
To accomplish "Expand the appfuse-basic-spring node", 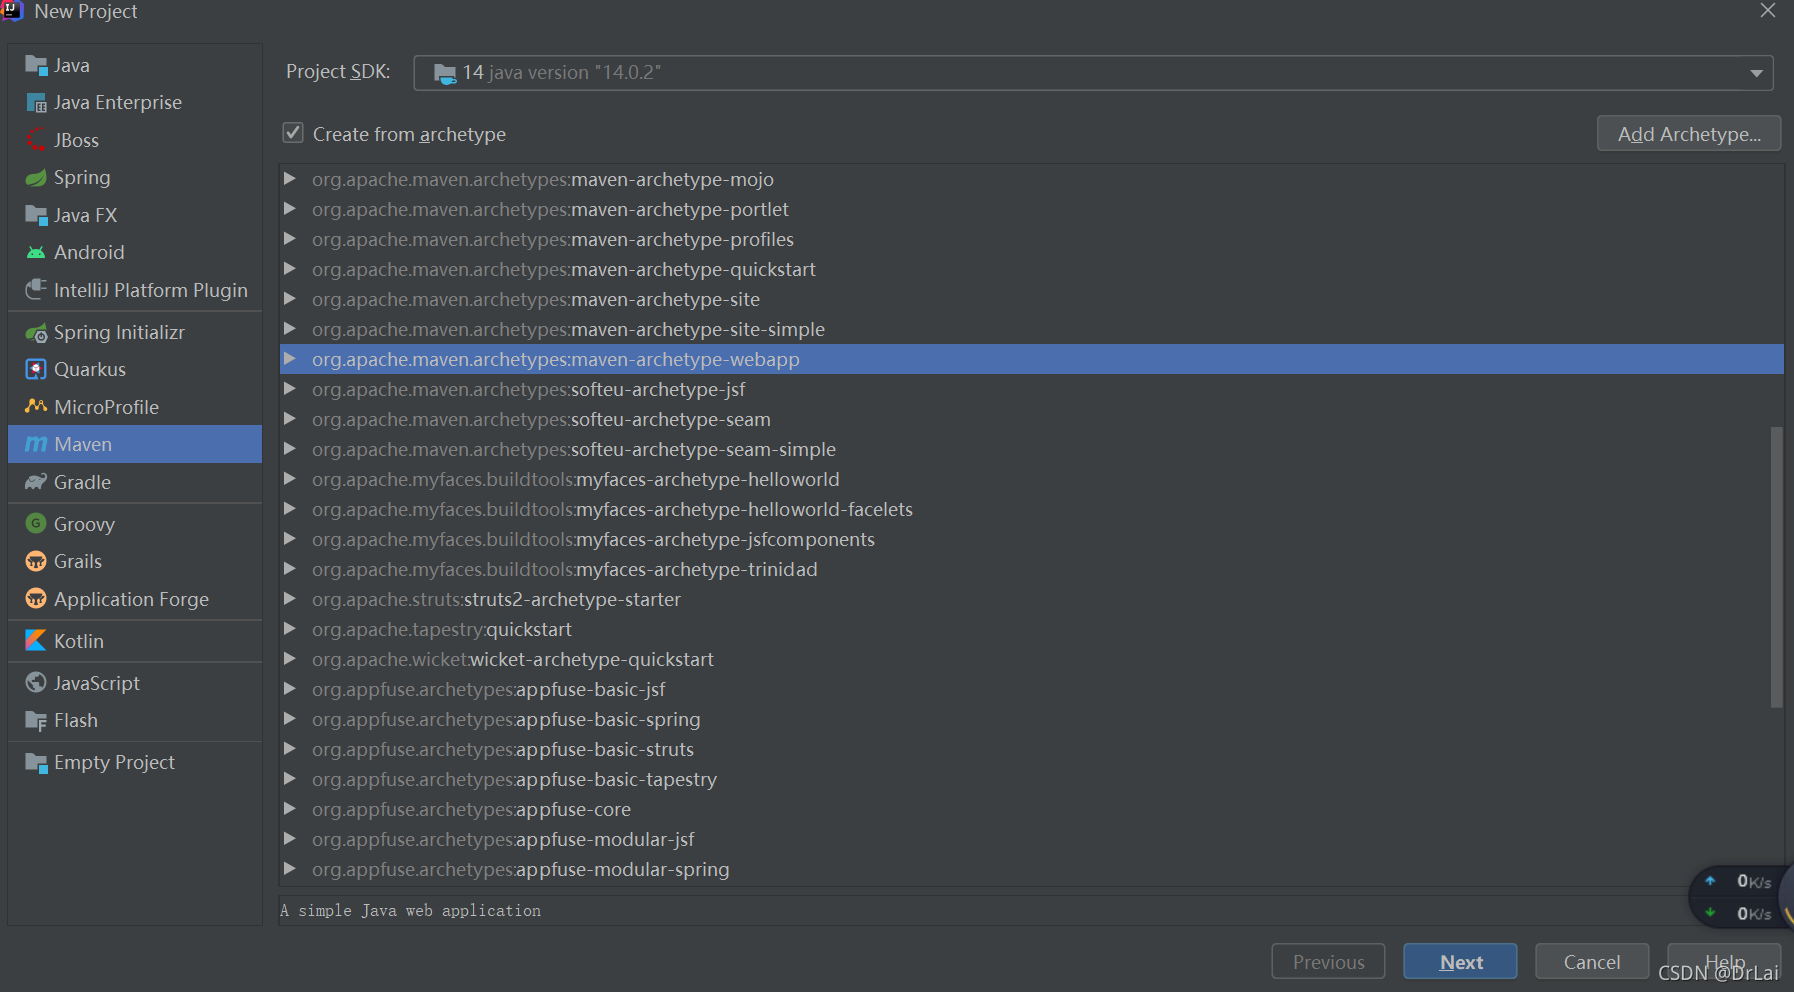I will pos(290,719).
